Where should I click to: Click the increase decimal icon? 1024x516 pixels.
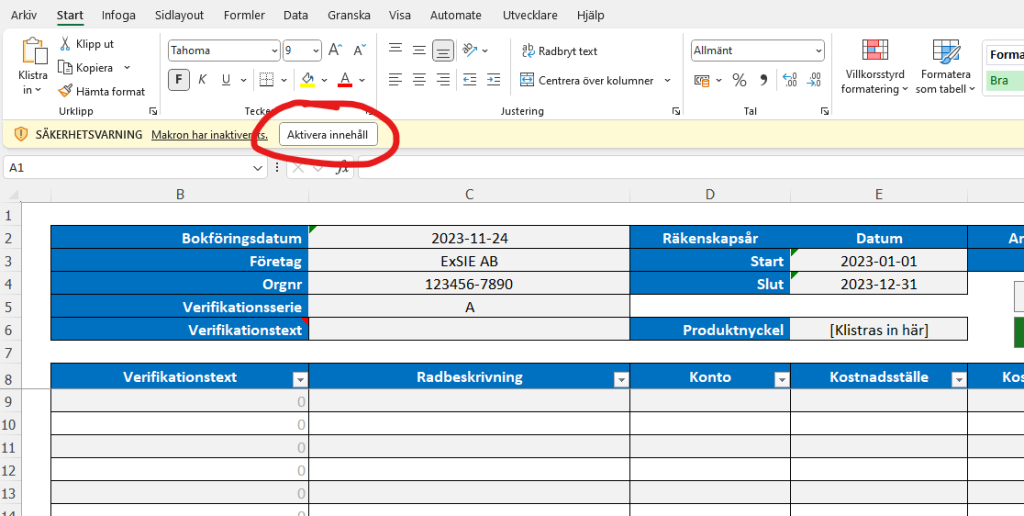point(789,80)
